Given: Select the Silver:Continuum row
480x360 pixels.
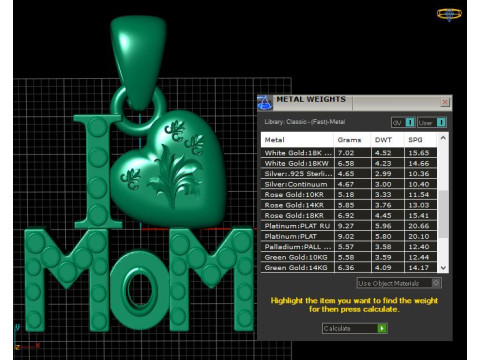Looking at the screenshot, I should tap(349, 184).
